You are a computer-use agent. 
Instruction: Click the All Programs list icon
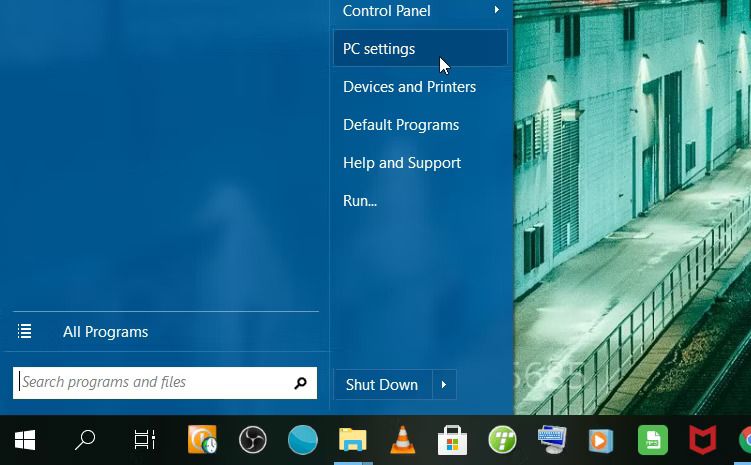[24, 331]
